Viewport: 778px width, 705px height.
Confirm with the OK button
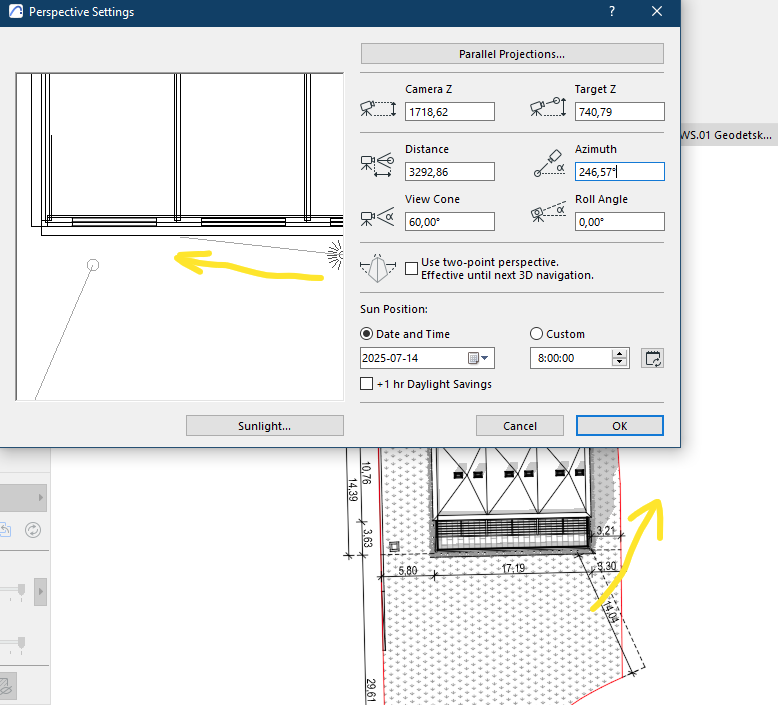coord(619,426)
